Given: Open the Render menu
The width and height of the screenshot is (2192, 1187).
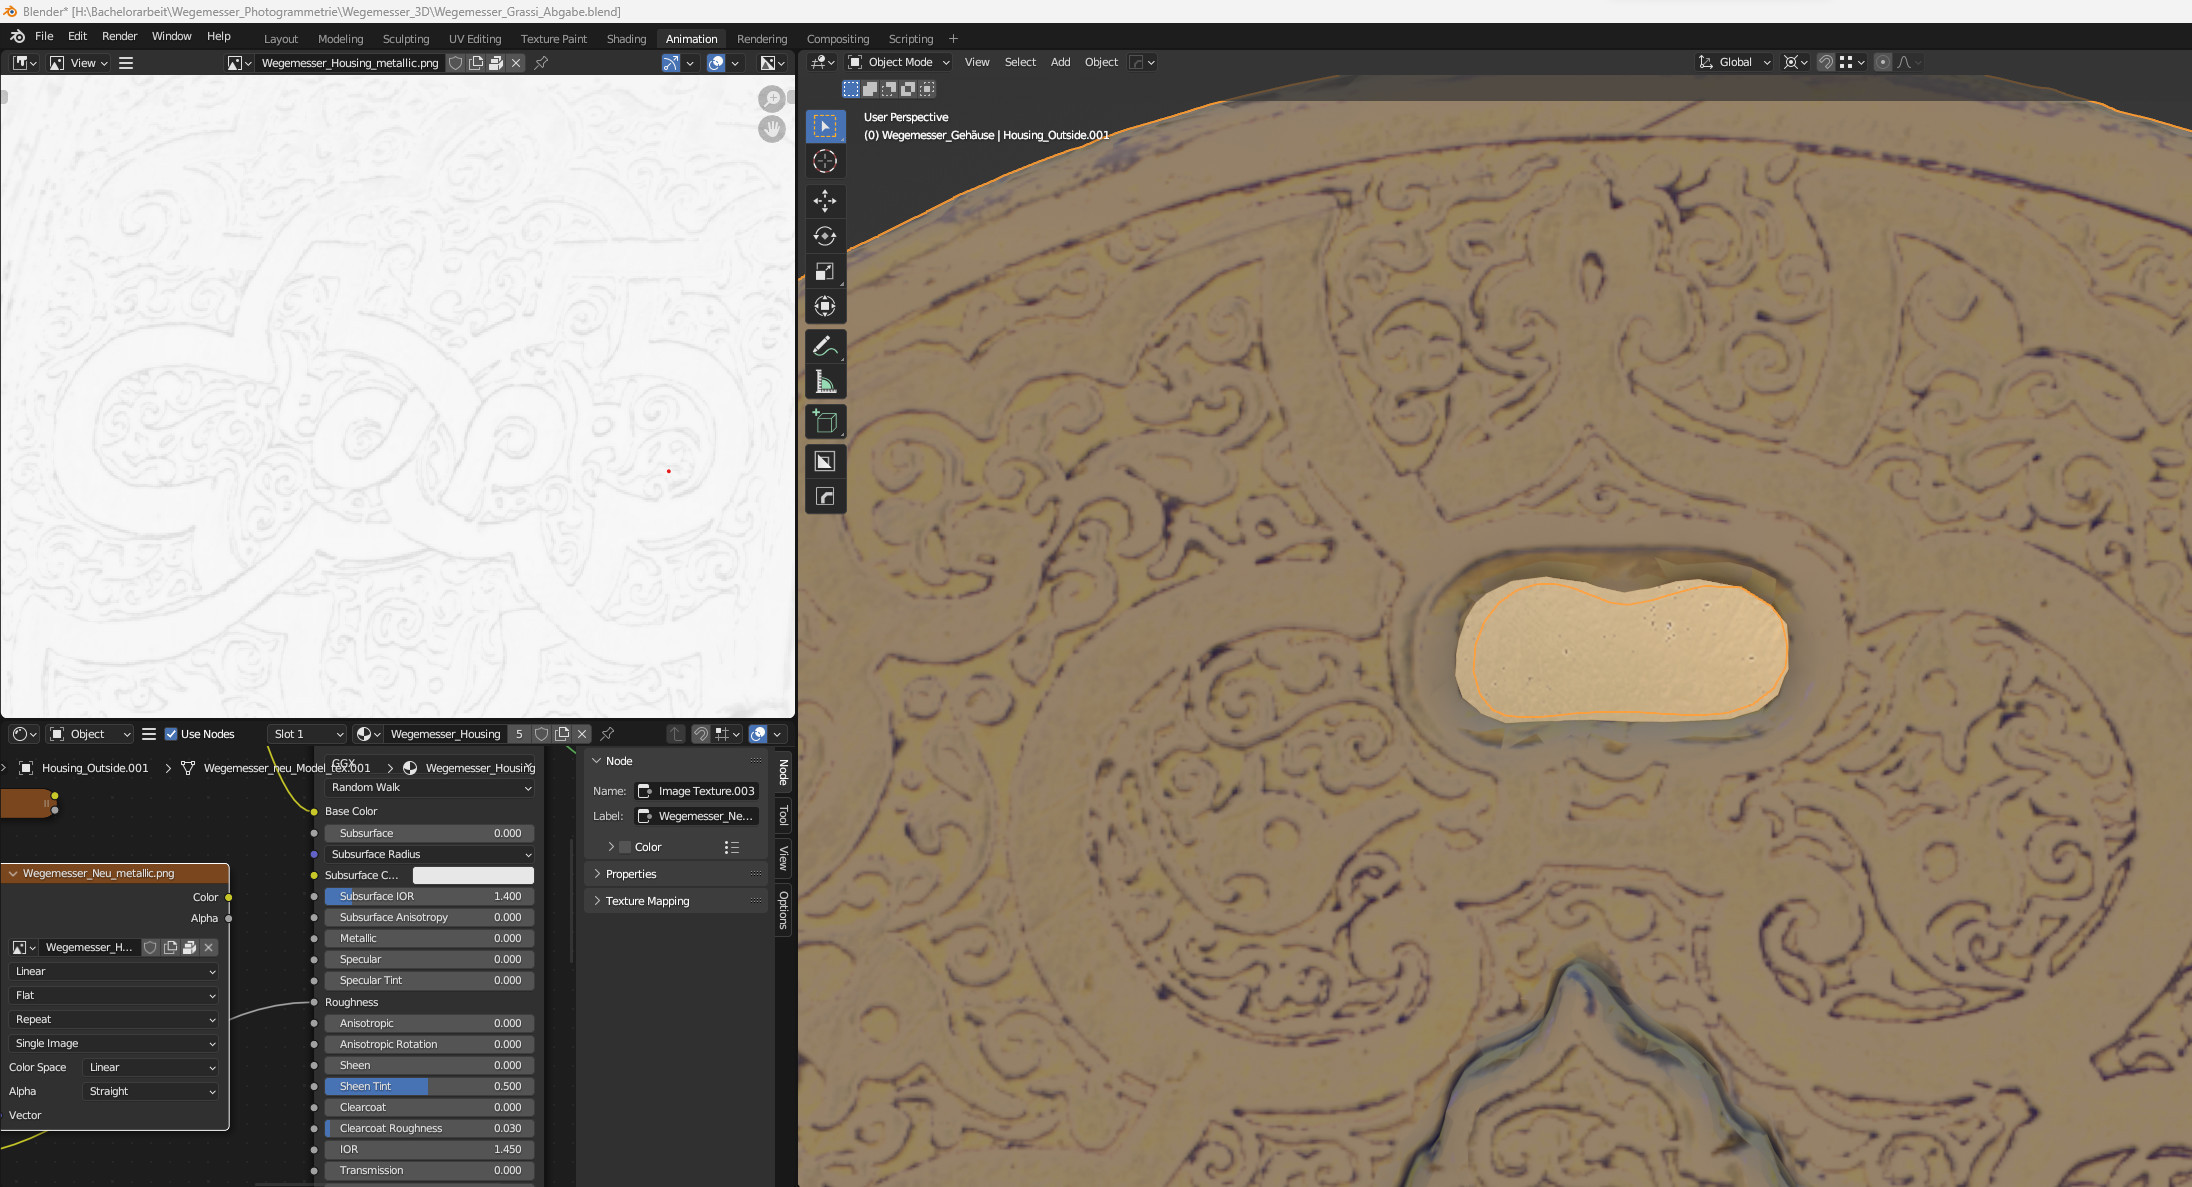Looking at the screenshot, I should pyautogui.click(x=119, y=36).
